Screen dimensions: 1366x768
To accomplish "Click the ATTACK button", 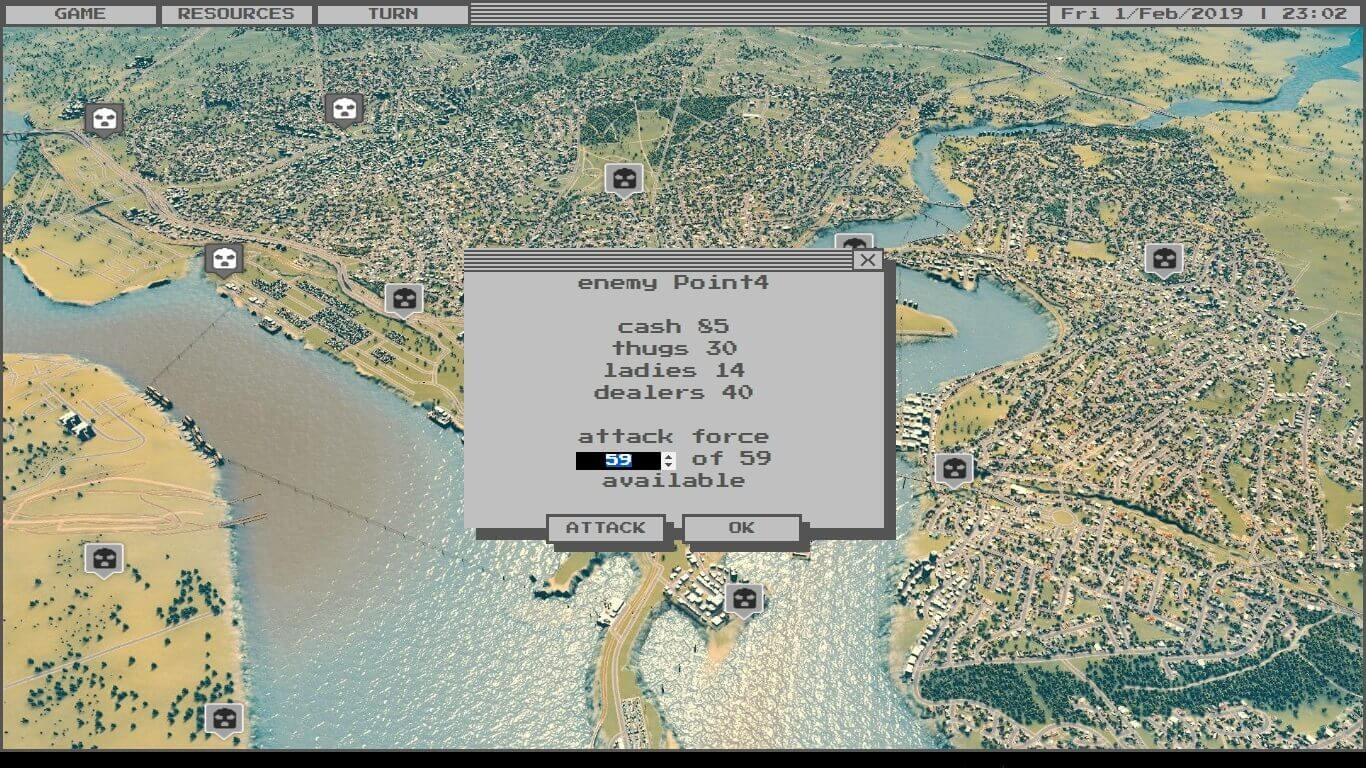I will pyautogui.click(x=605, y=528).
